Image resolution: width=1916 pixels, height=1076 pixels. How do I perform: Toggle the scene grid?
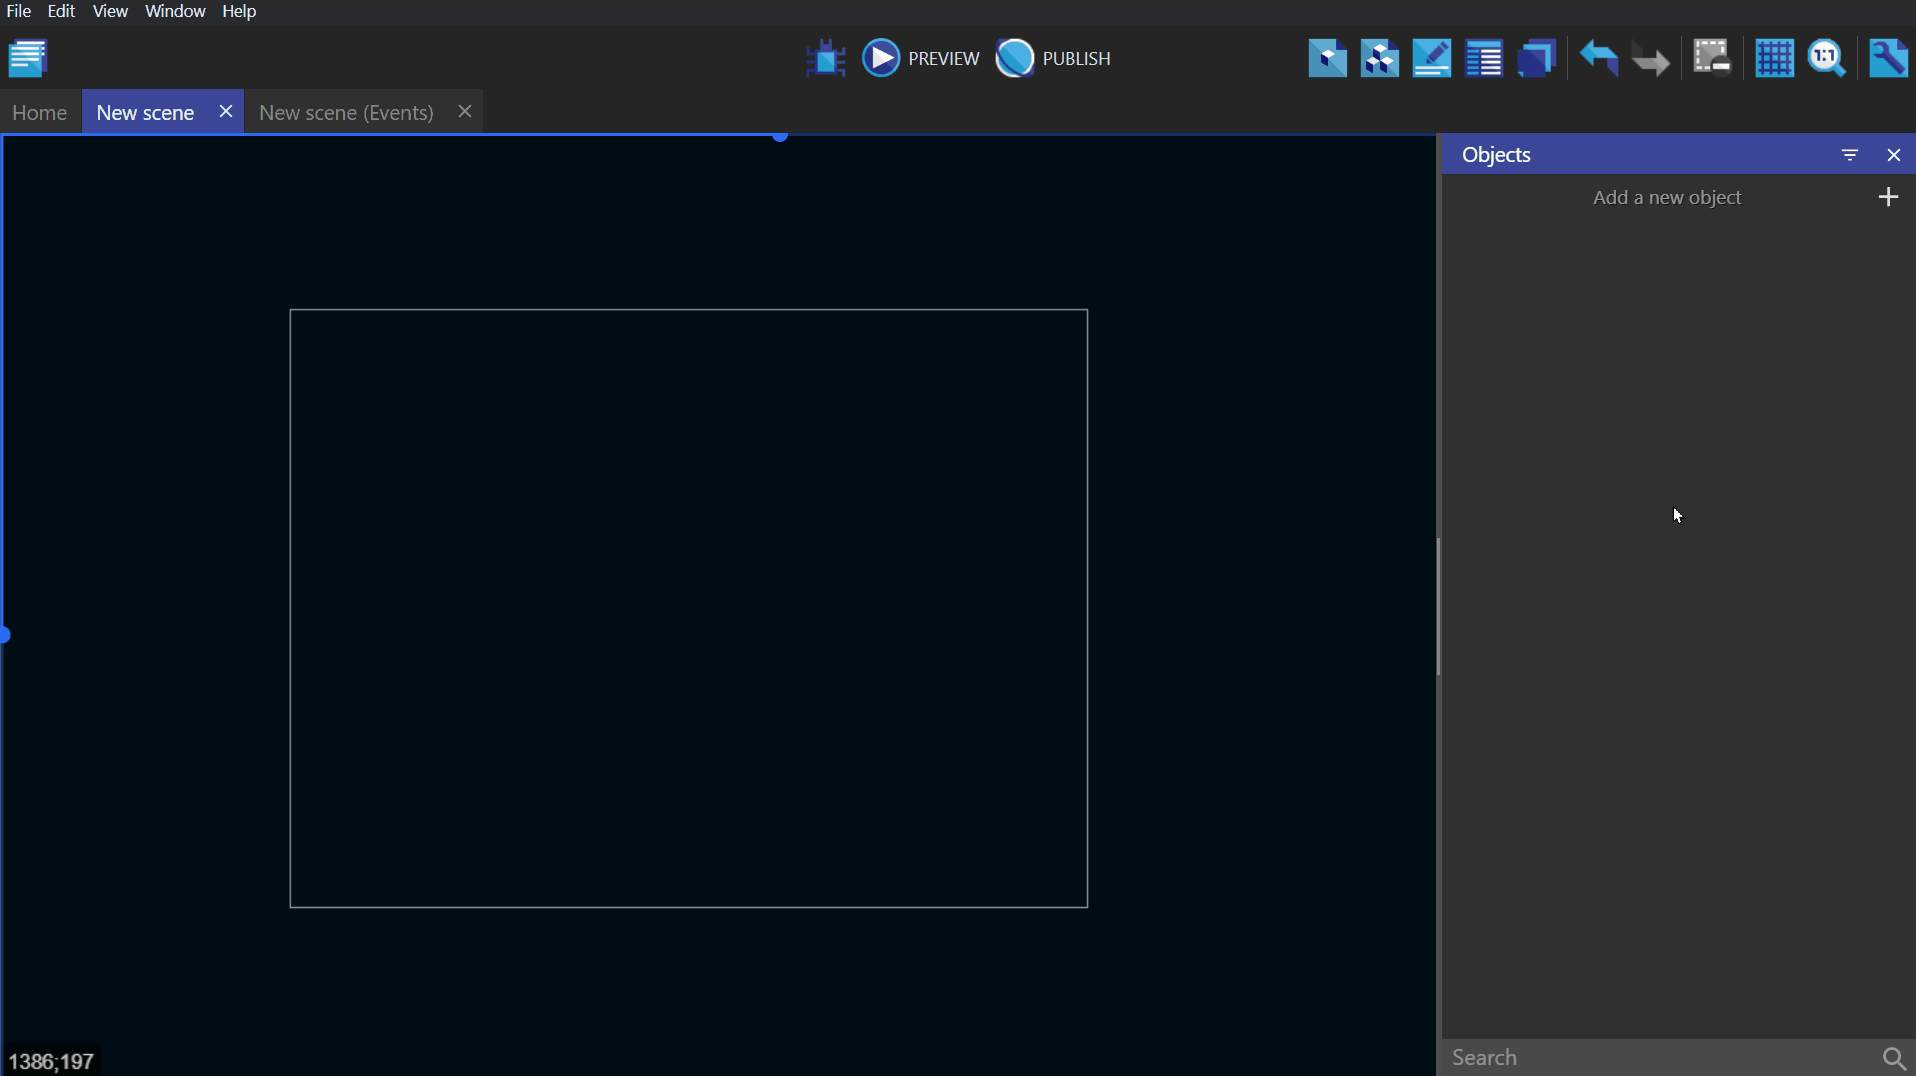point(1774,58)
